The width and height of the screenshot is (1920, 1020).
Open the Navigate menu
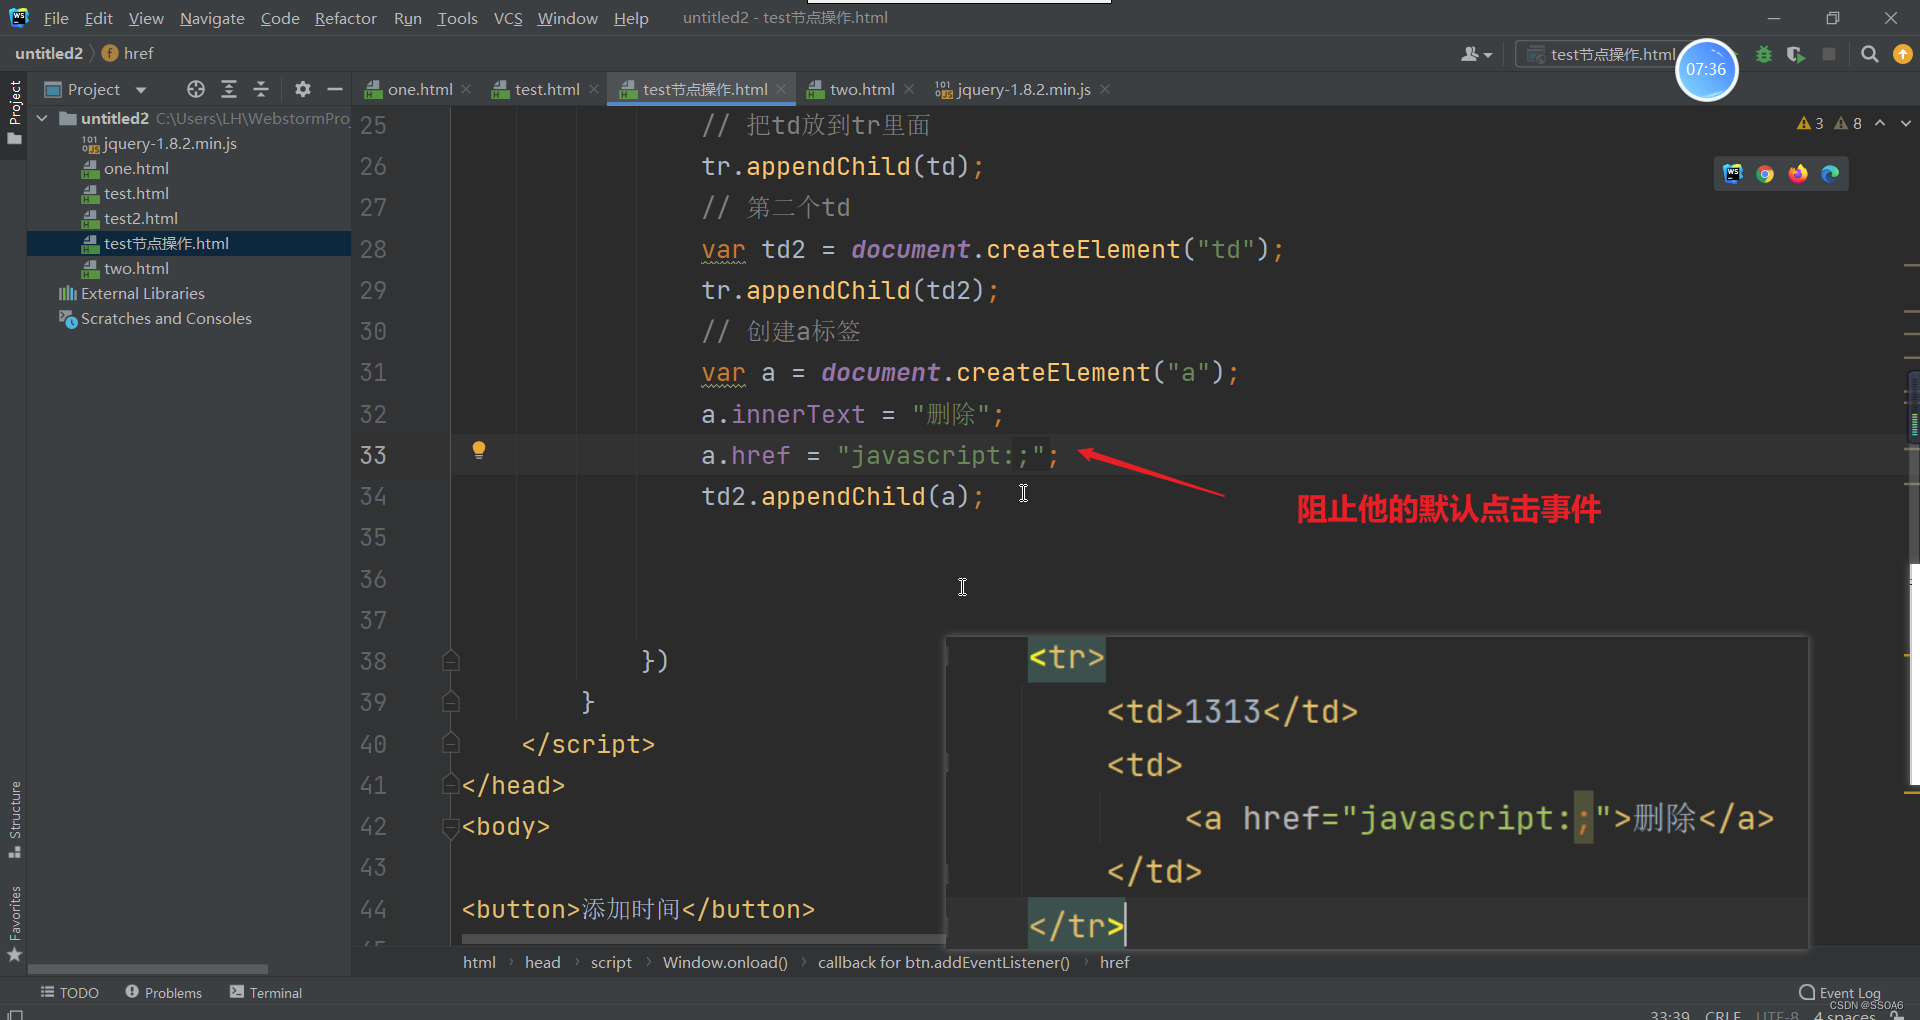[212, 18]
